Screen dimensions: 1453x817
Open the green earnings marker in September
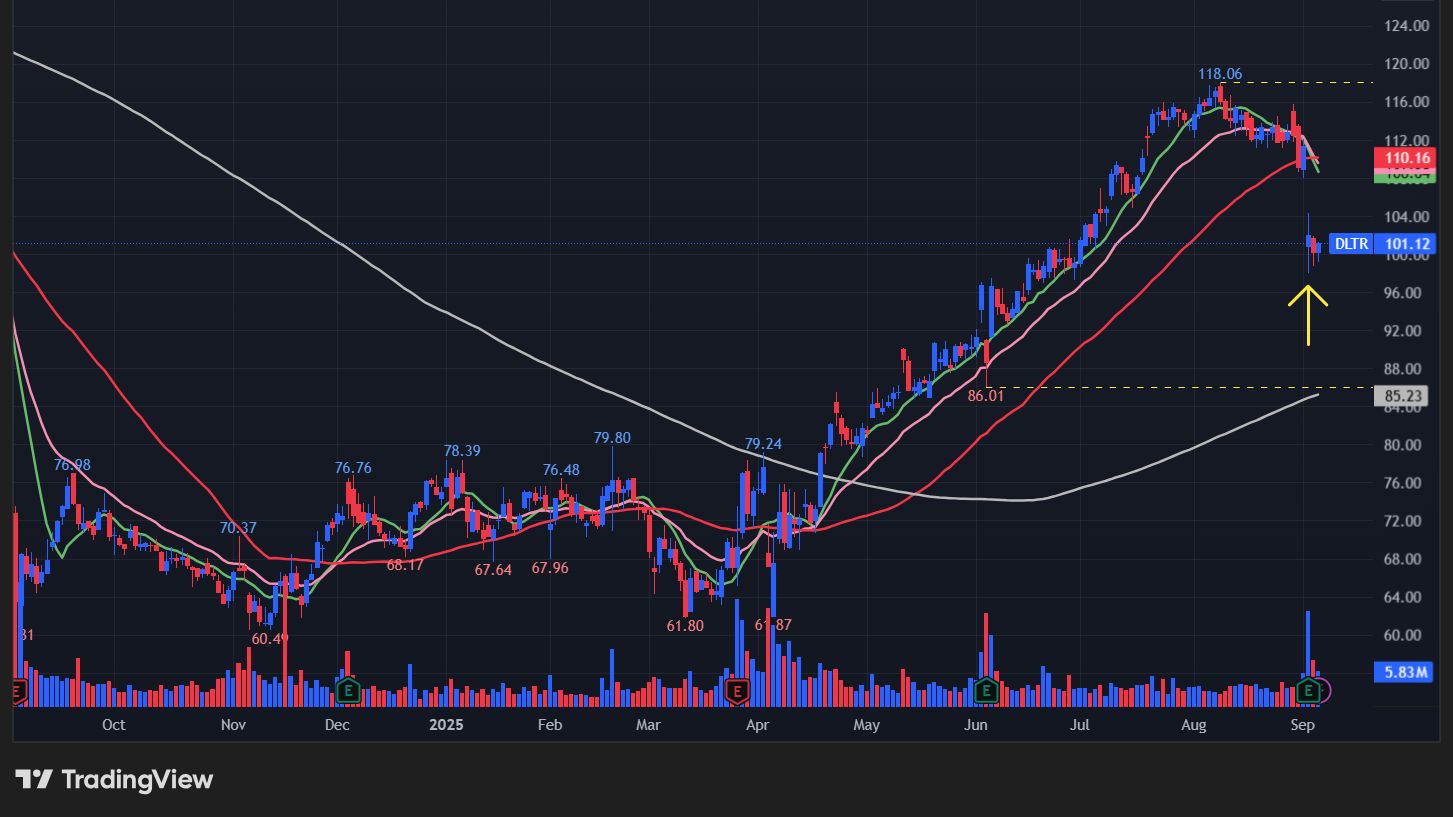point(1310,690)
